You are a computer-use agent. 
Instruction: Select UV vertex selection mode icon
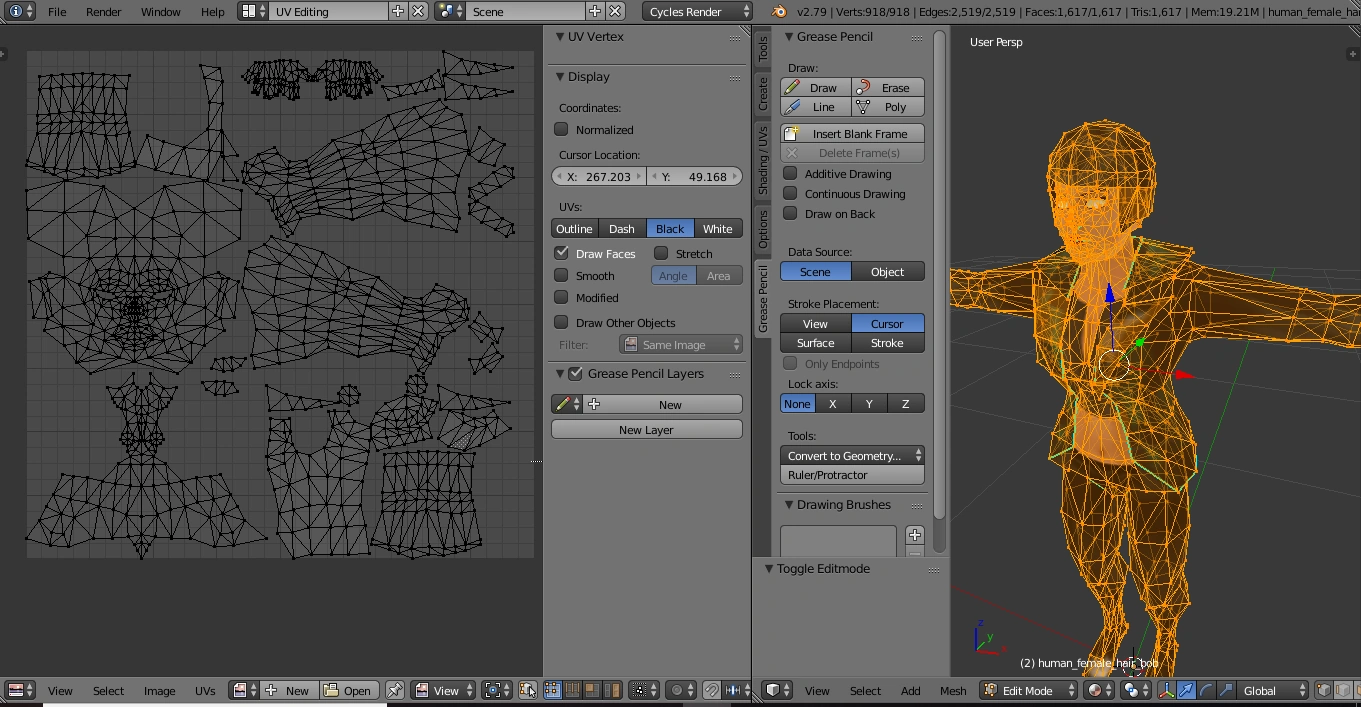tap(553, 690)
